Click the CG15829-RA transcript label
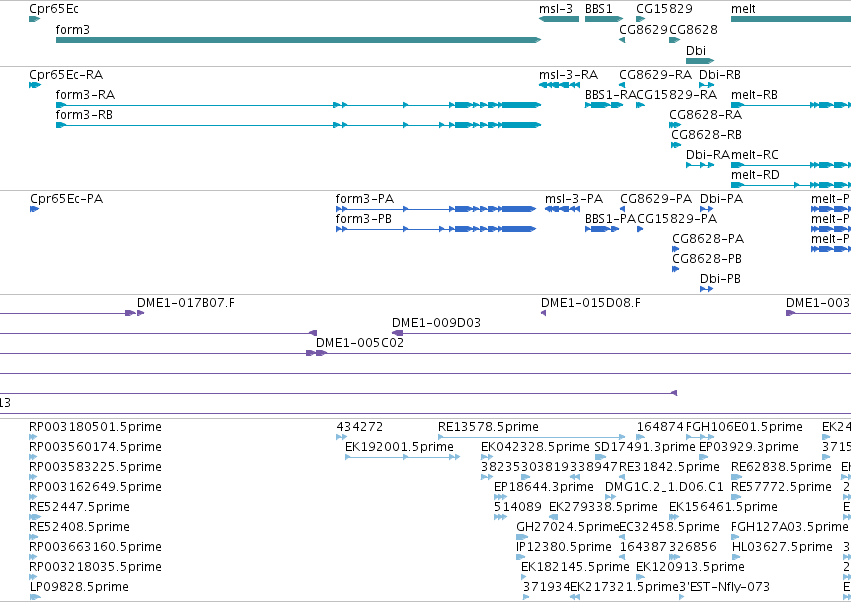Image resolution: width=851 pixels, height=602 pixels. point(677,94)
